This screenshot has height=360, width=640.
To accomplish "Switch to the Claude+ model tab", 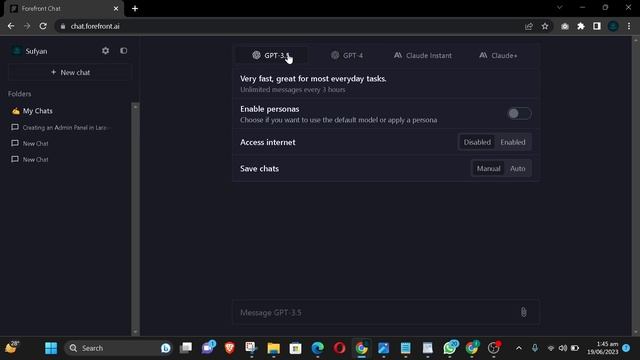I will (498, 56).
